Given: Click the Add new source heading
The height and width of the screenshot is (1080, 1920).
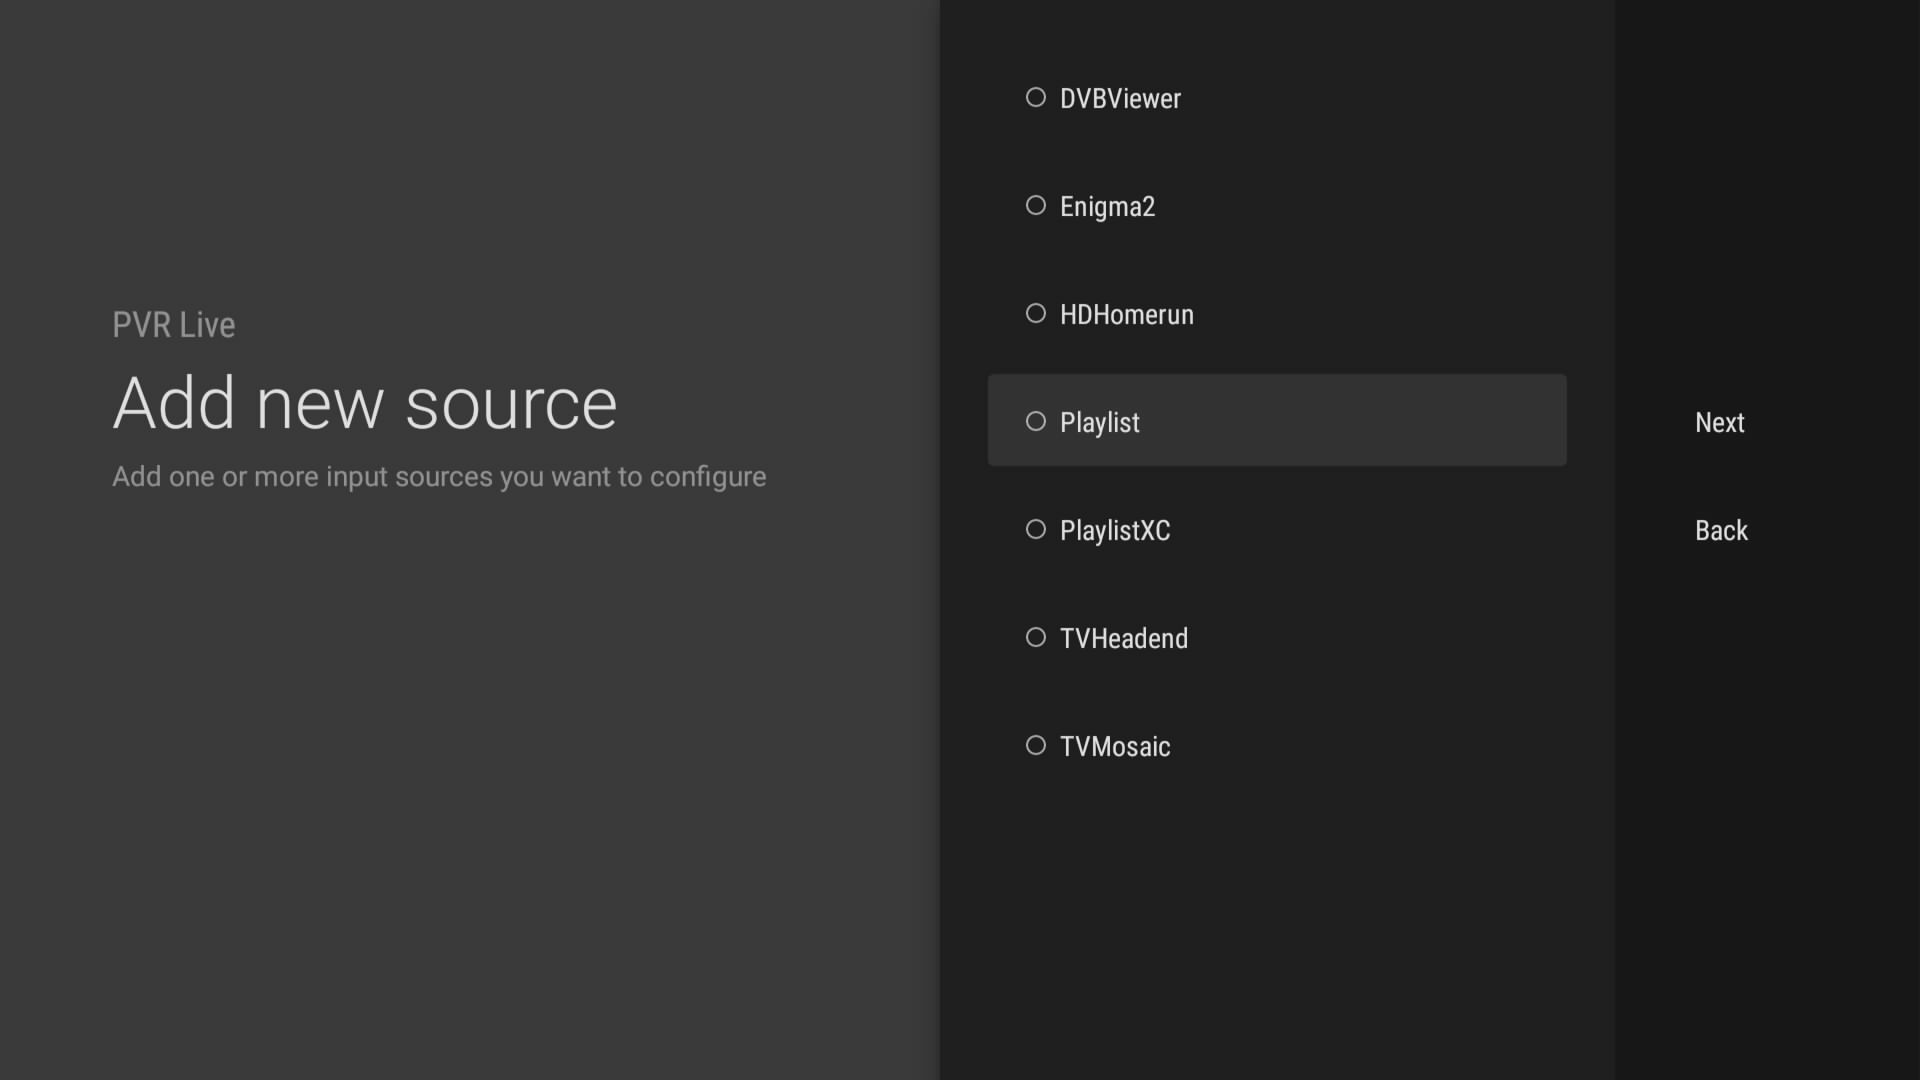Looking at the screenshot, I should pos(365,403).
